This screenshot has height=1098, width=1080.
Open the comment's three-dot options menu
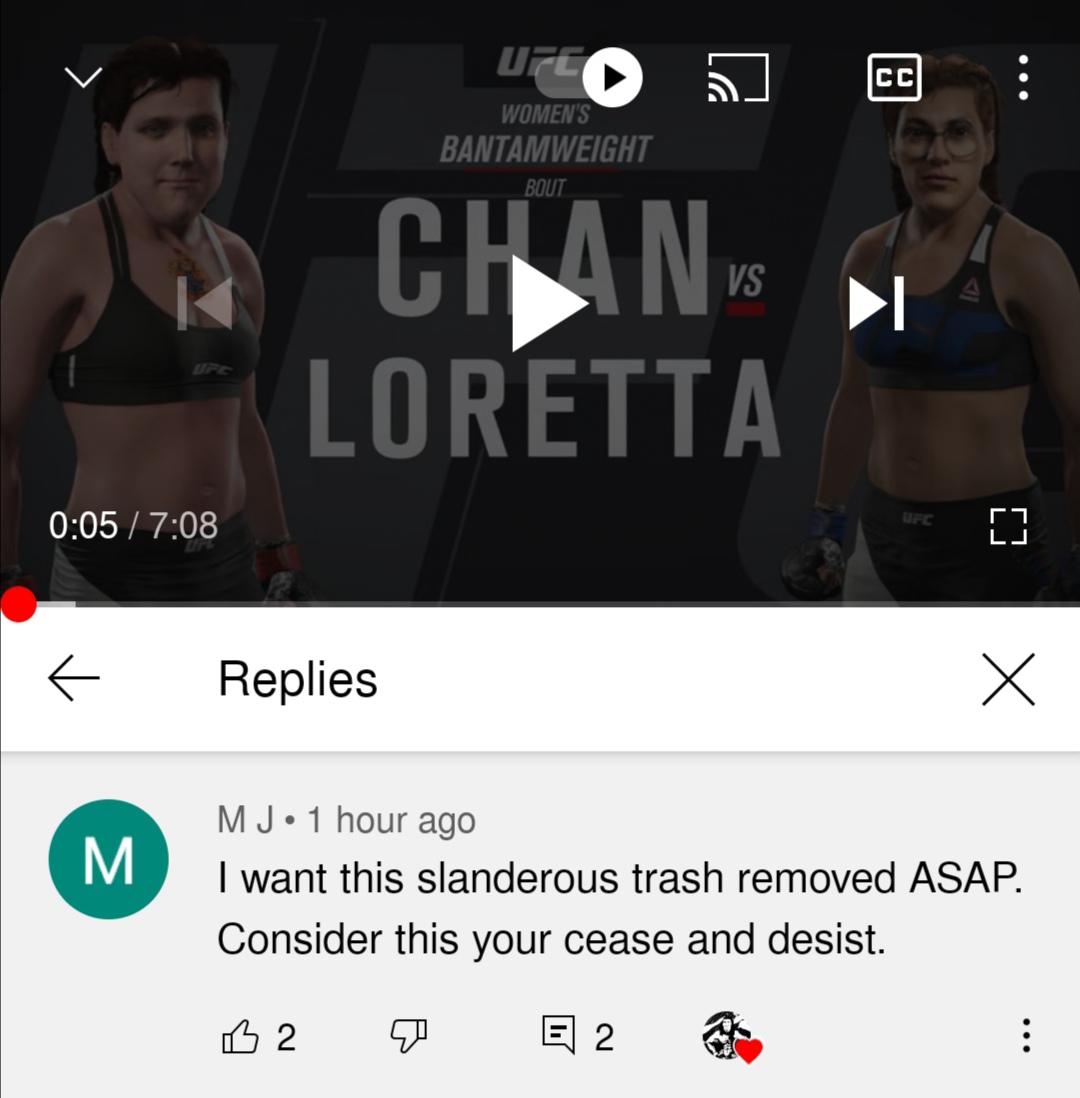(1026, 1035)
